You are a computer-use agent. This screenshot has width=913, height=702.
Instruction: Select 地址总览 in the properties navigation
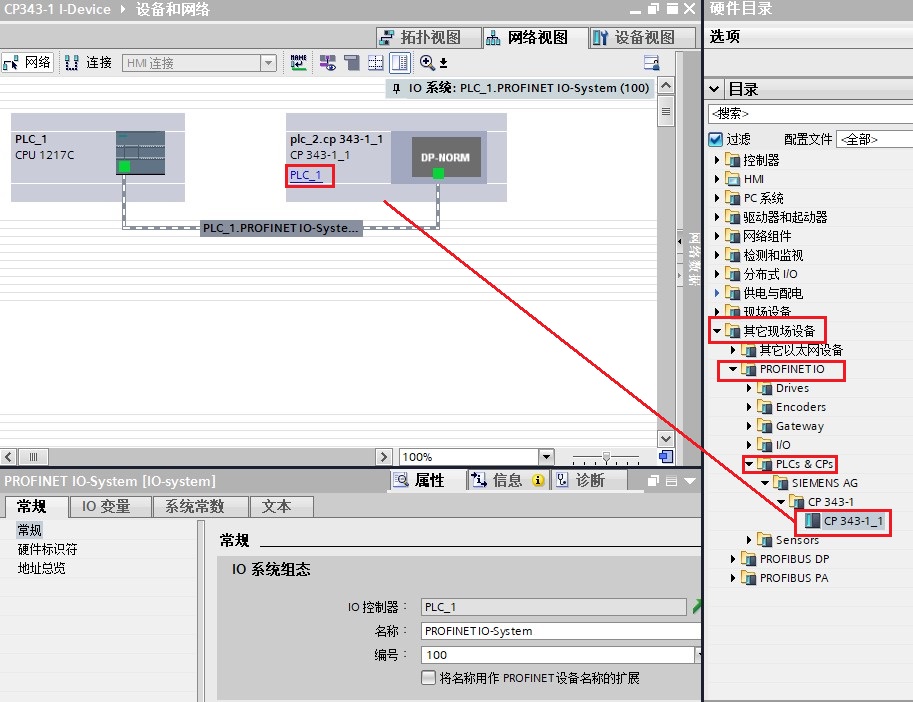click(42, 568)
